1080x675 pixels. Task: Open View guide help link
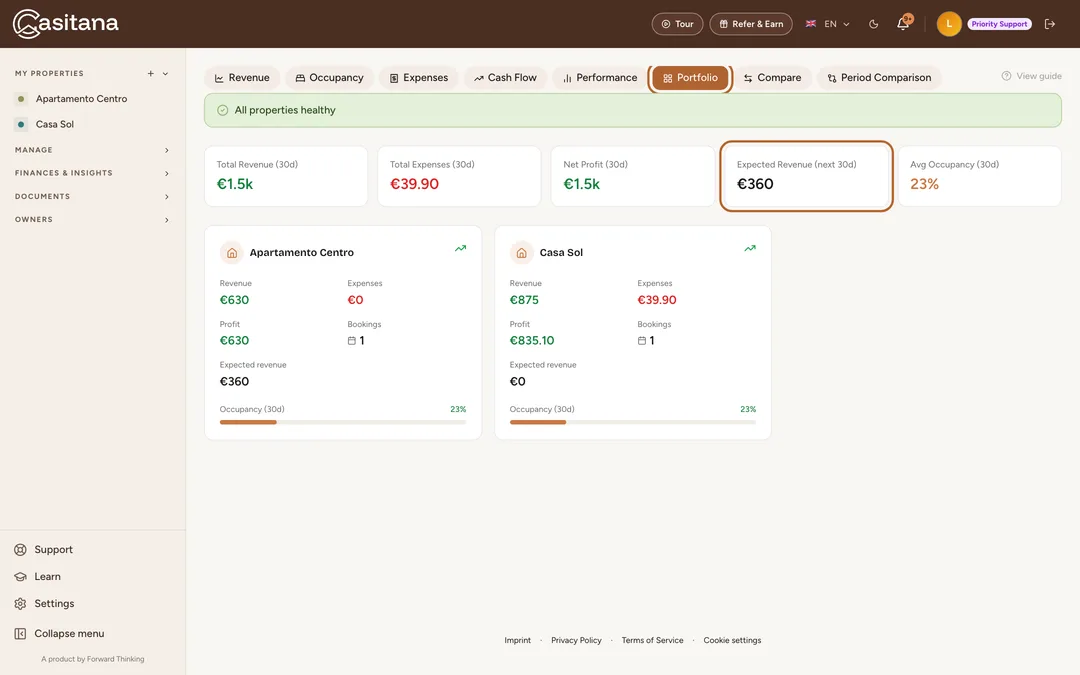[x=1031, y=76]
